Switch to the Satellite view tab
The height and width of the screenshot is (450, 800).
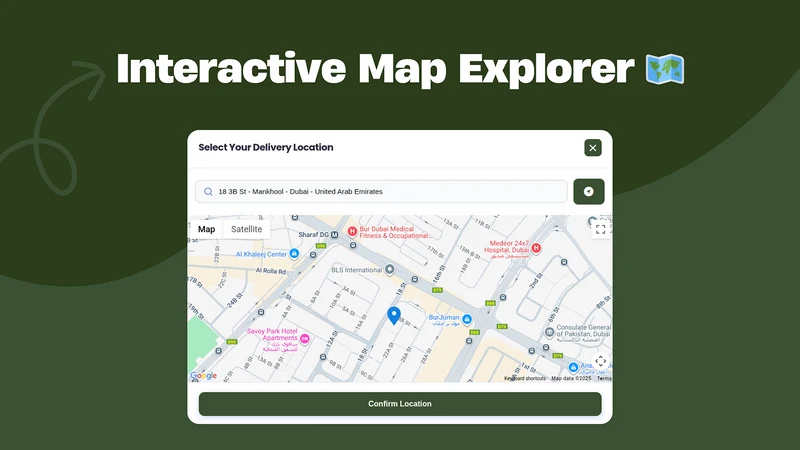(246, 229)
